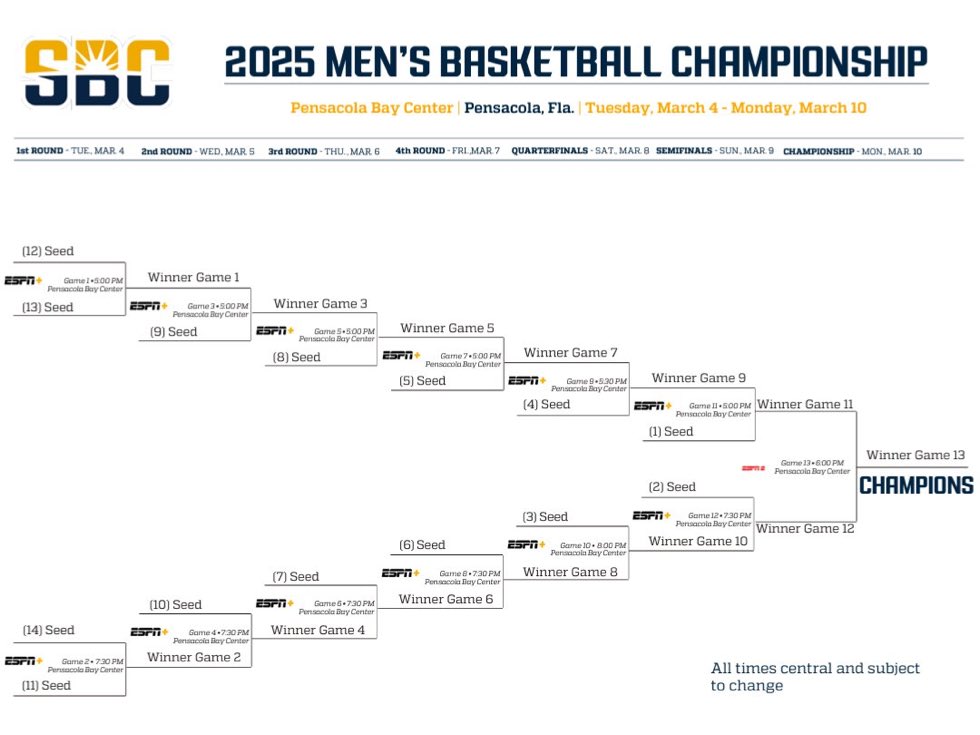Select the (14) Seed bracket slot
The image size is (980, 735).
click(x=49, y=631)
